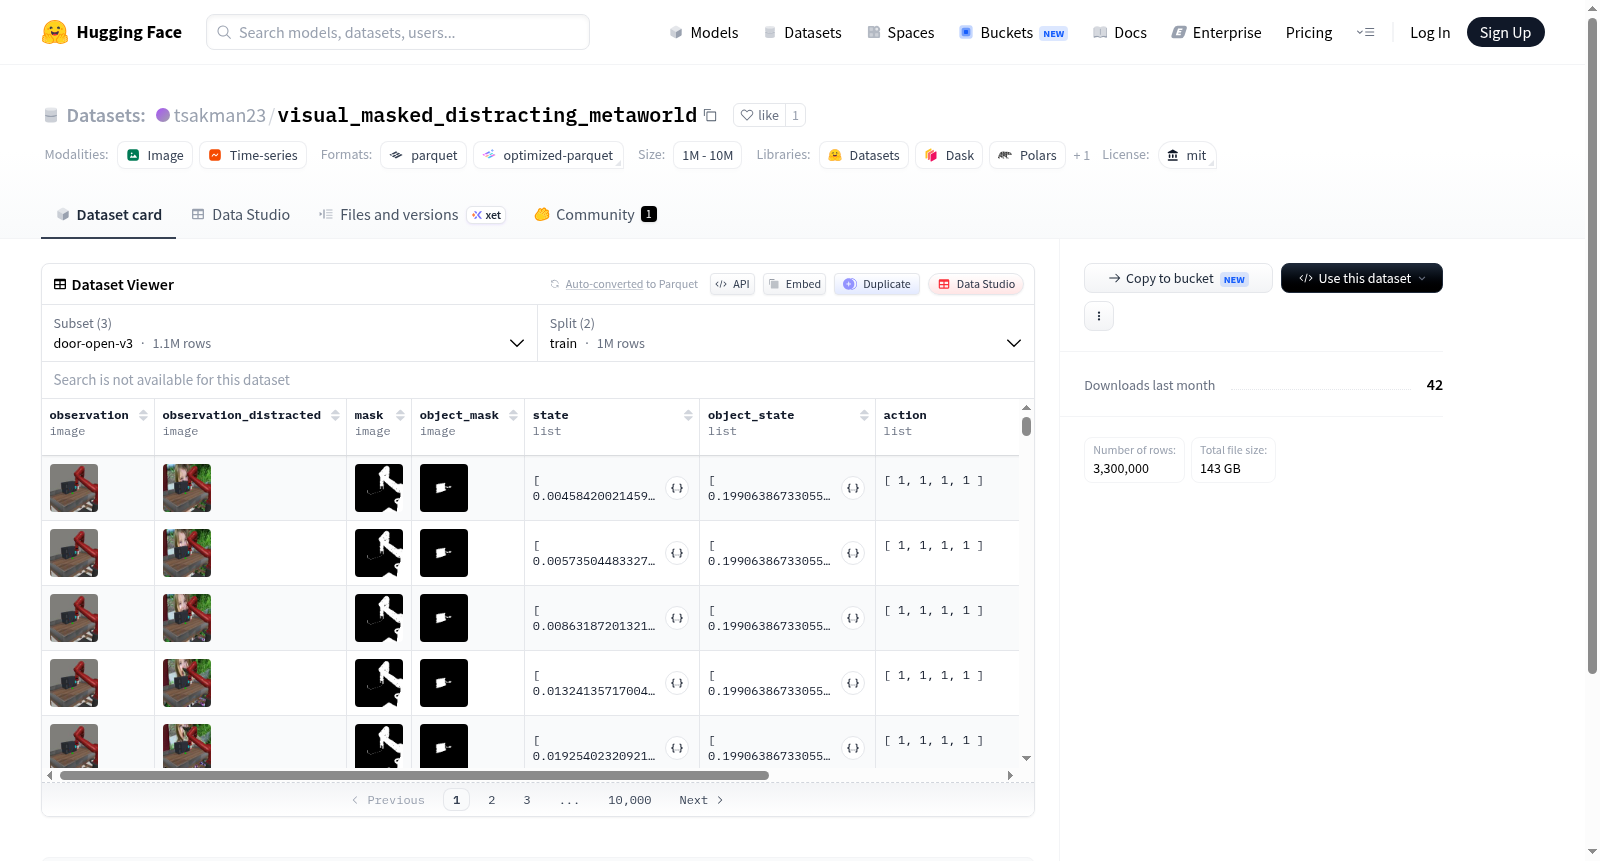This screenshot has height=861, width=1600.
Task: Open the Split train dropdown
Action: click(786, 333)
